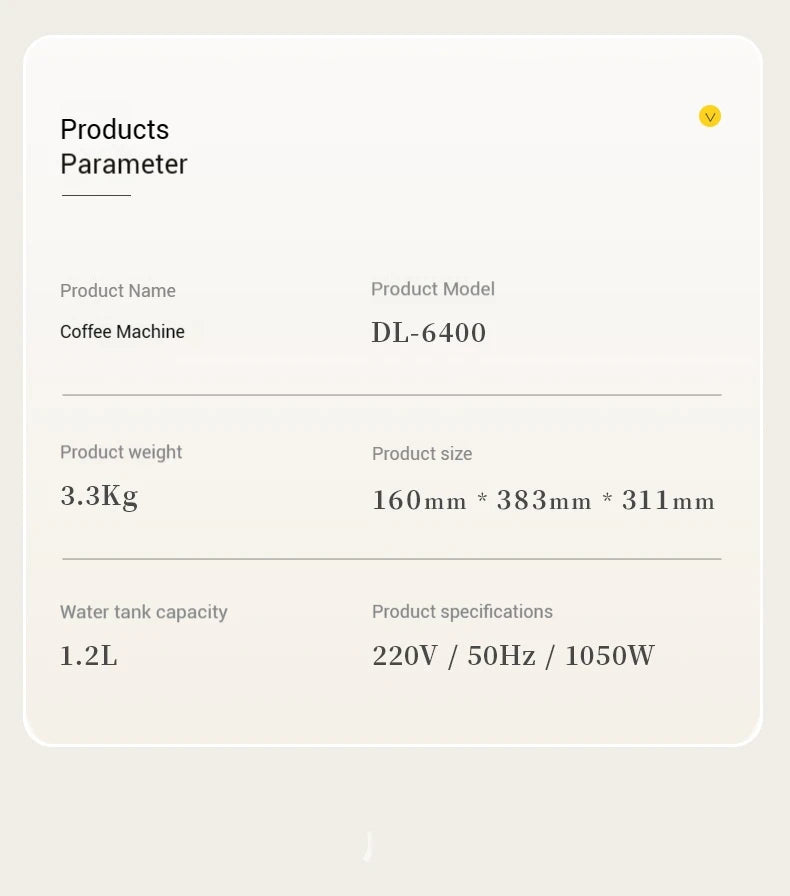Screen dimensions: 790x896
Task: Select the "Product weight" label
Action: coord(121,452)
